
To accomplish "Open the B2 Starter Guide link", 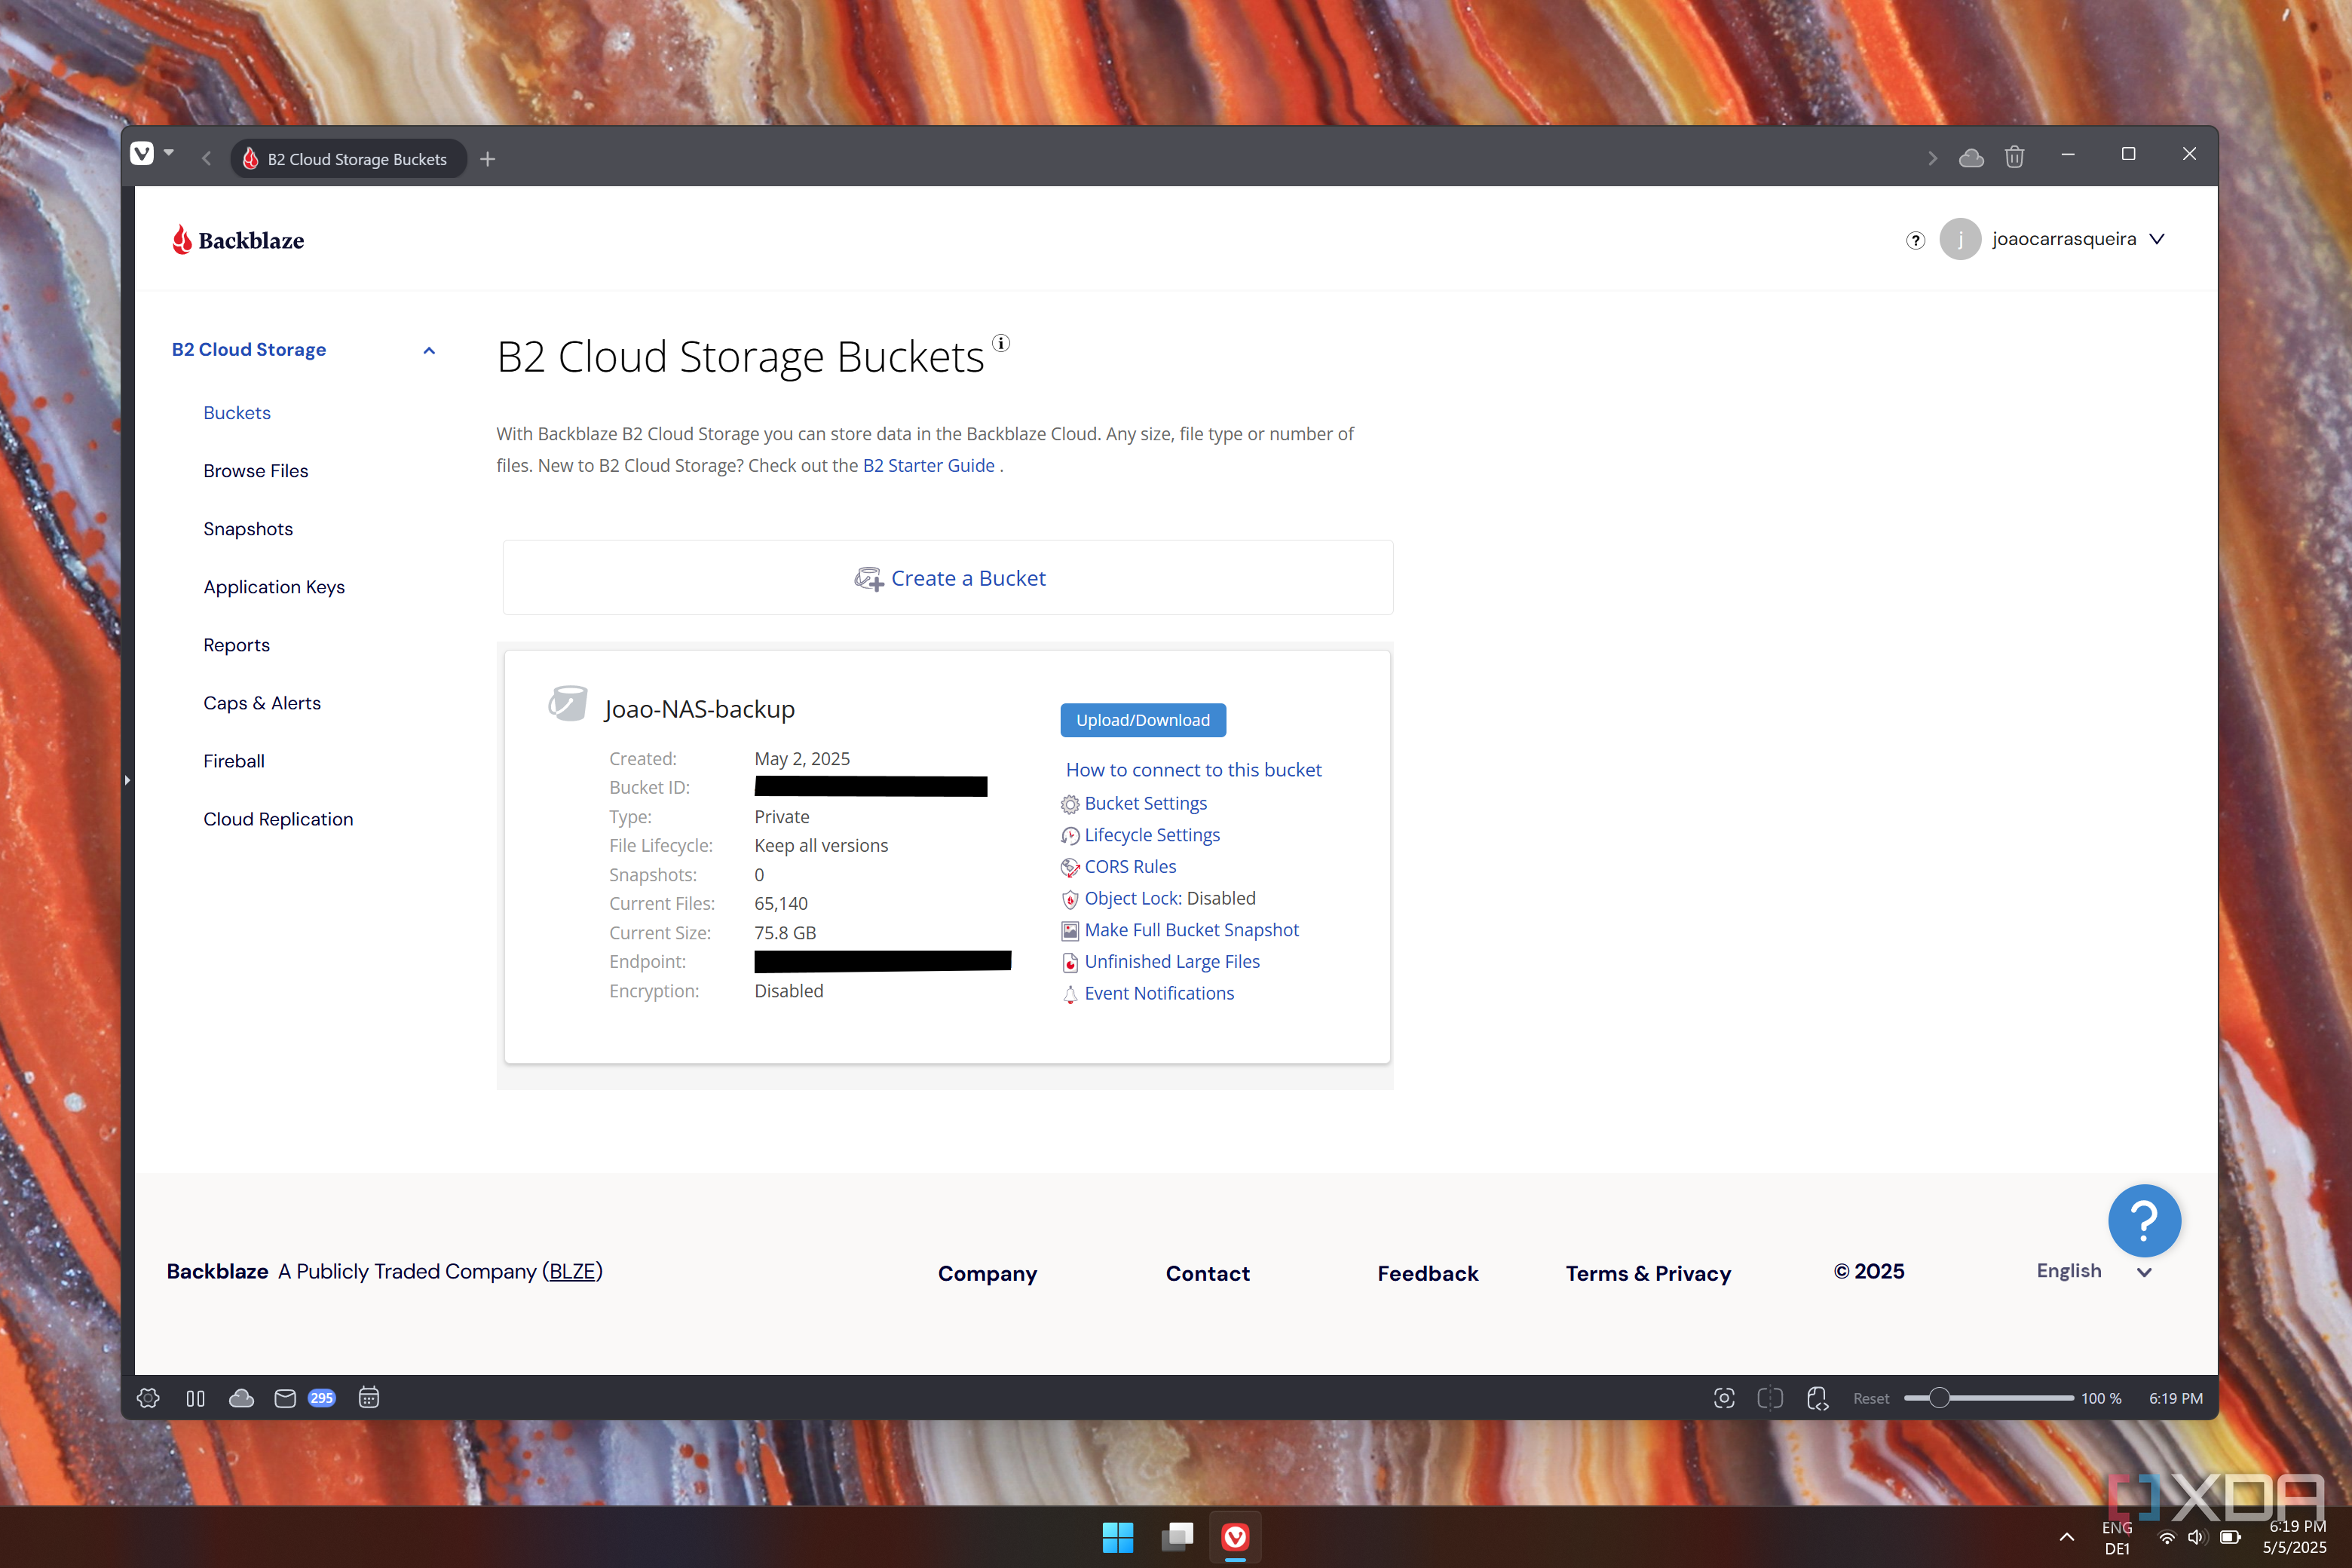I will 928,465.
